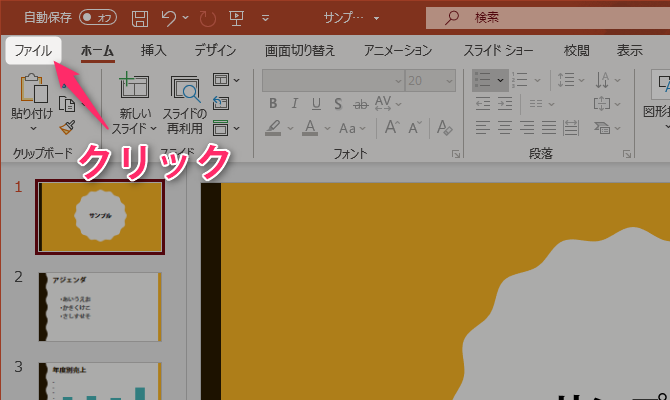Expand the 貼り付け dropdown arrow
670x400 pixels.
click(x=33, y=128)
